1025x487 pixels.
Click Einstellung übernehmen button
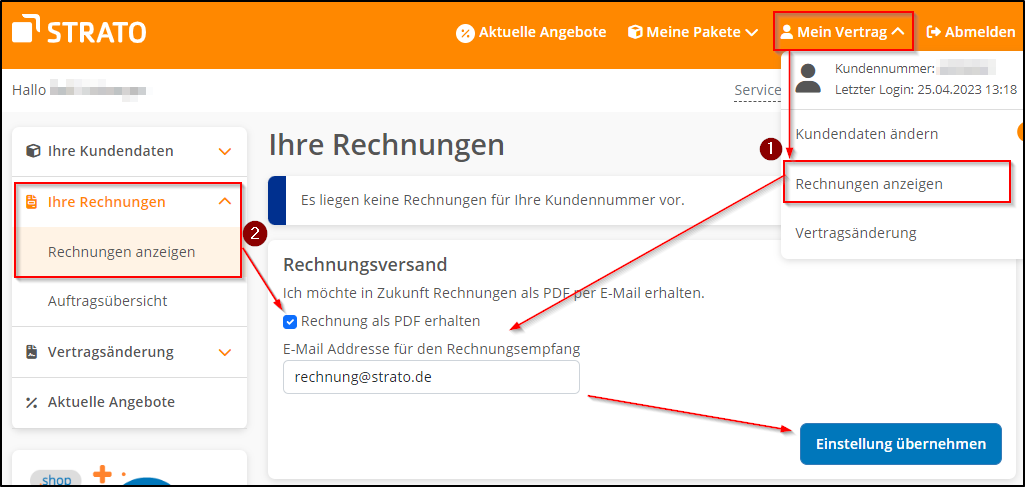click(x=901, y=444)
